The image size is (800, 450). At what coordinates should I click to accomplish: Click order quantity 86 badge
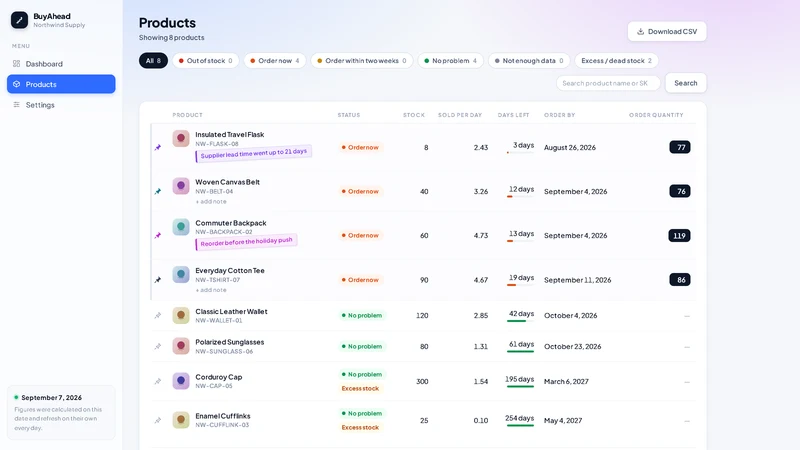[x=680, y=280]
